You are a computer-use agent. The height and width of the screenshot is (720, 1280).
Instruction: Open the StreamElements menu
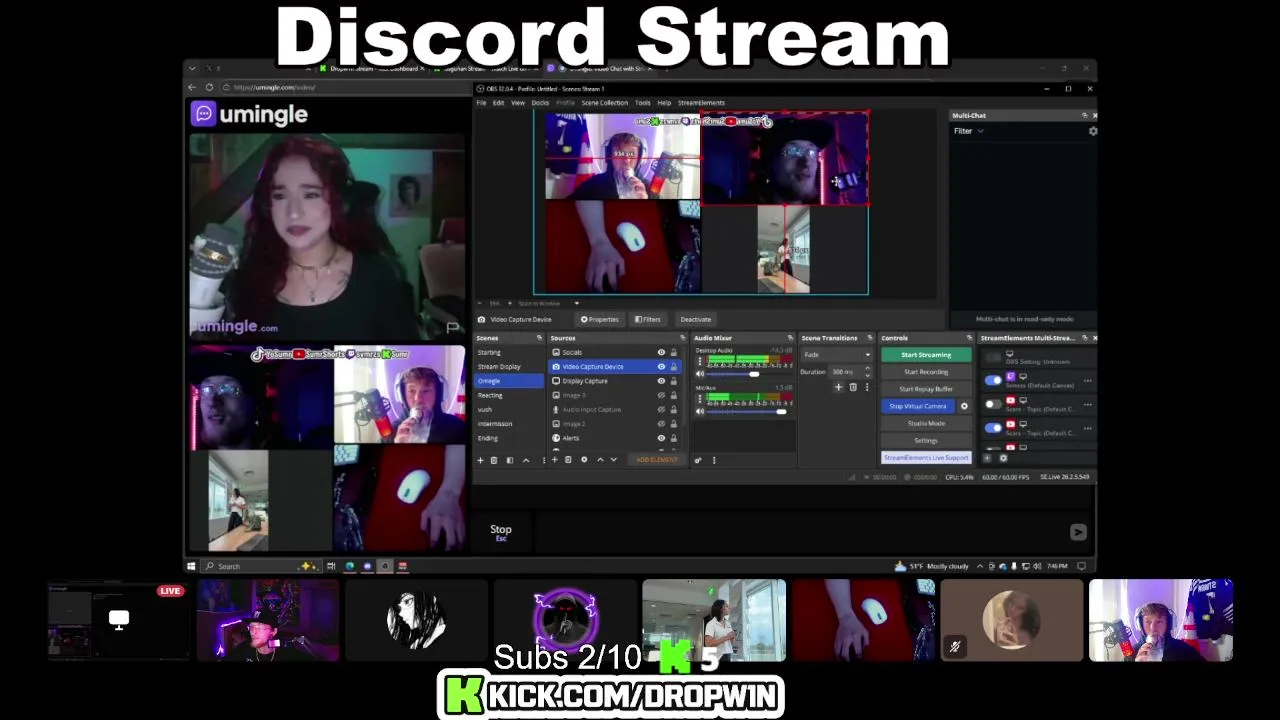[701, 102]
